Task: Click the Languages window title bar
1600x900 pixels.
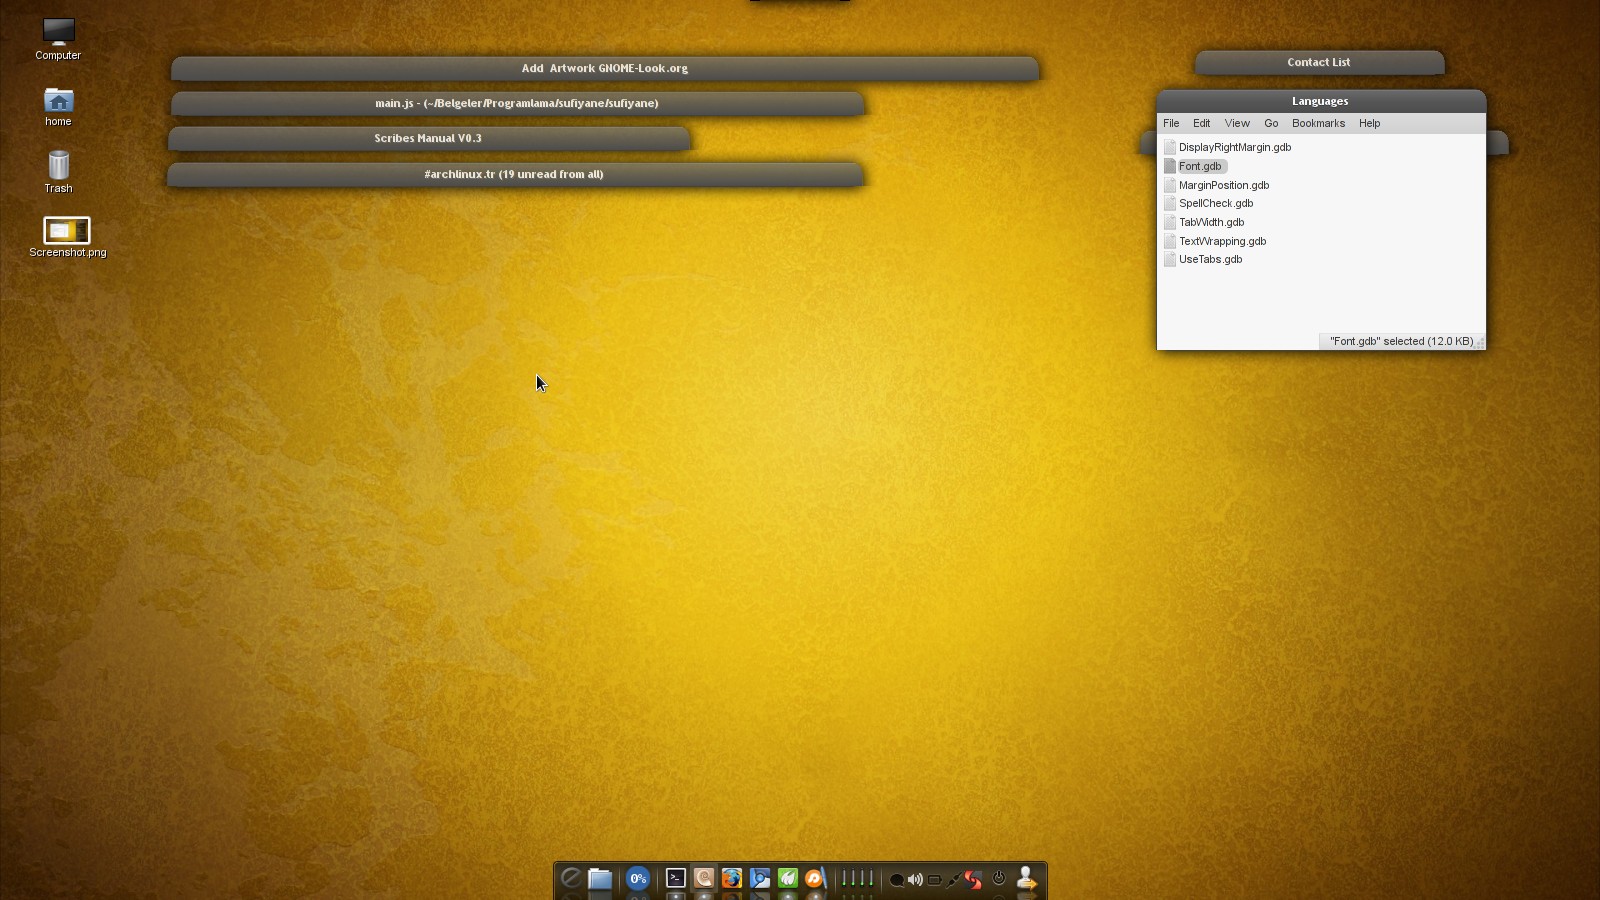Action: pos(1321,101)
